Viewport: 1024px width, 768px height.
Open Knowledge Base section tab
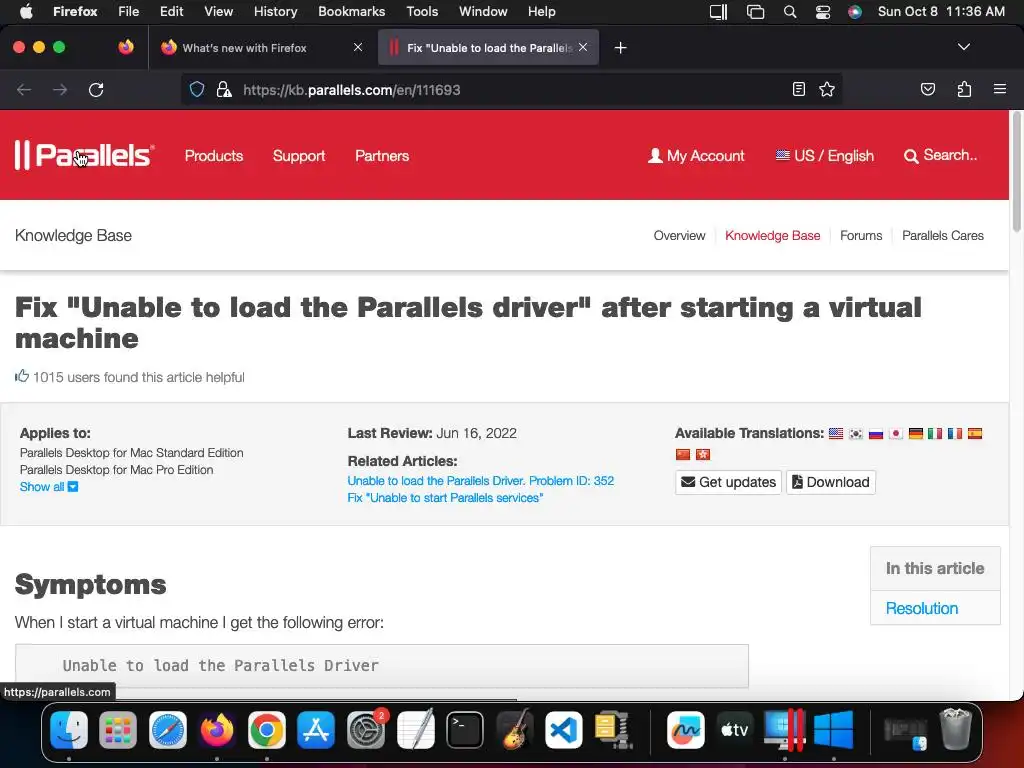773,236
